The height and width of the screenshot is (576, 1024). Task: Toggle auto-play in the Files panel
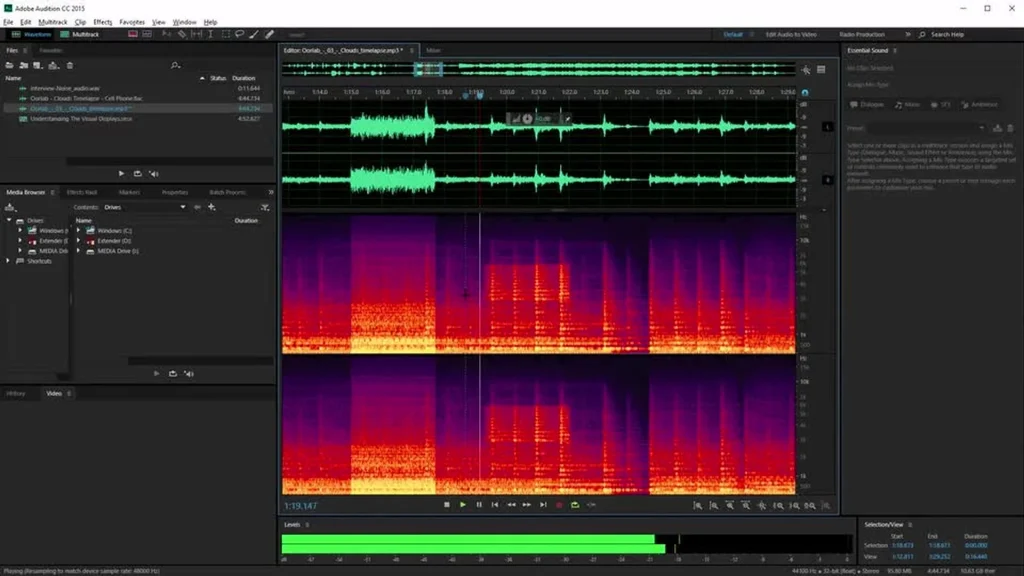(x=154, y=174)
